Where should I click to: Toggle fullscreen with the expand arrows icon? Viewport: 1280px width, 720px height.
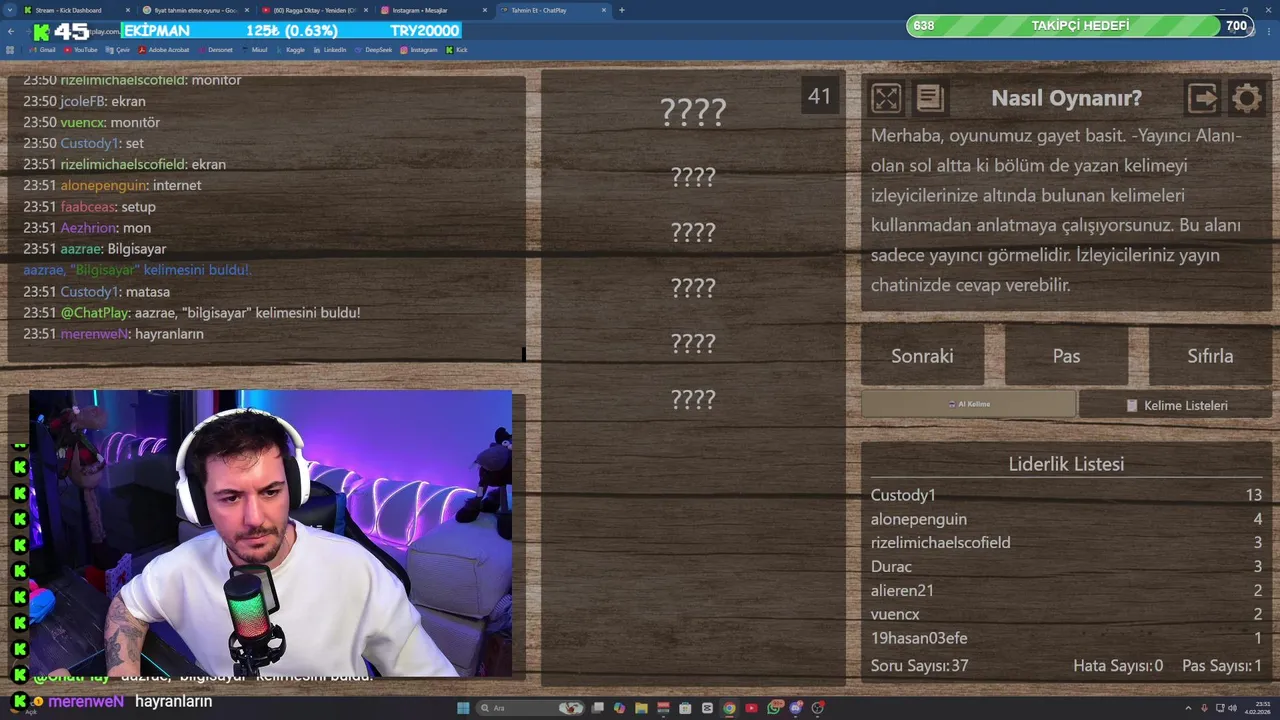click(x=886, y=97)
